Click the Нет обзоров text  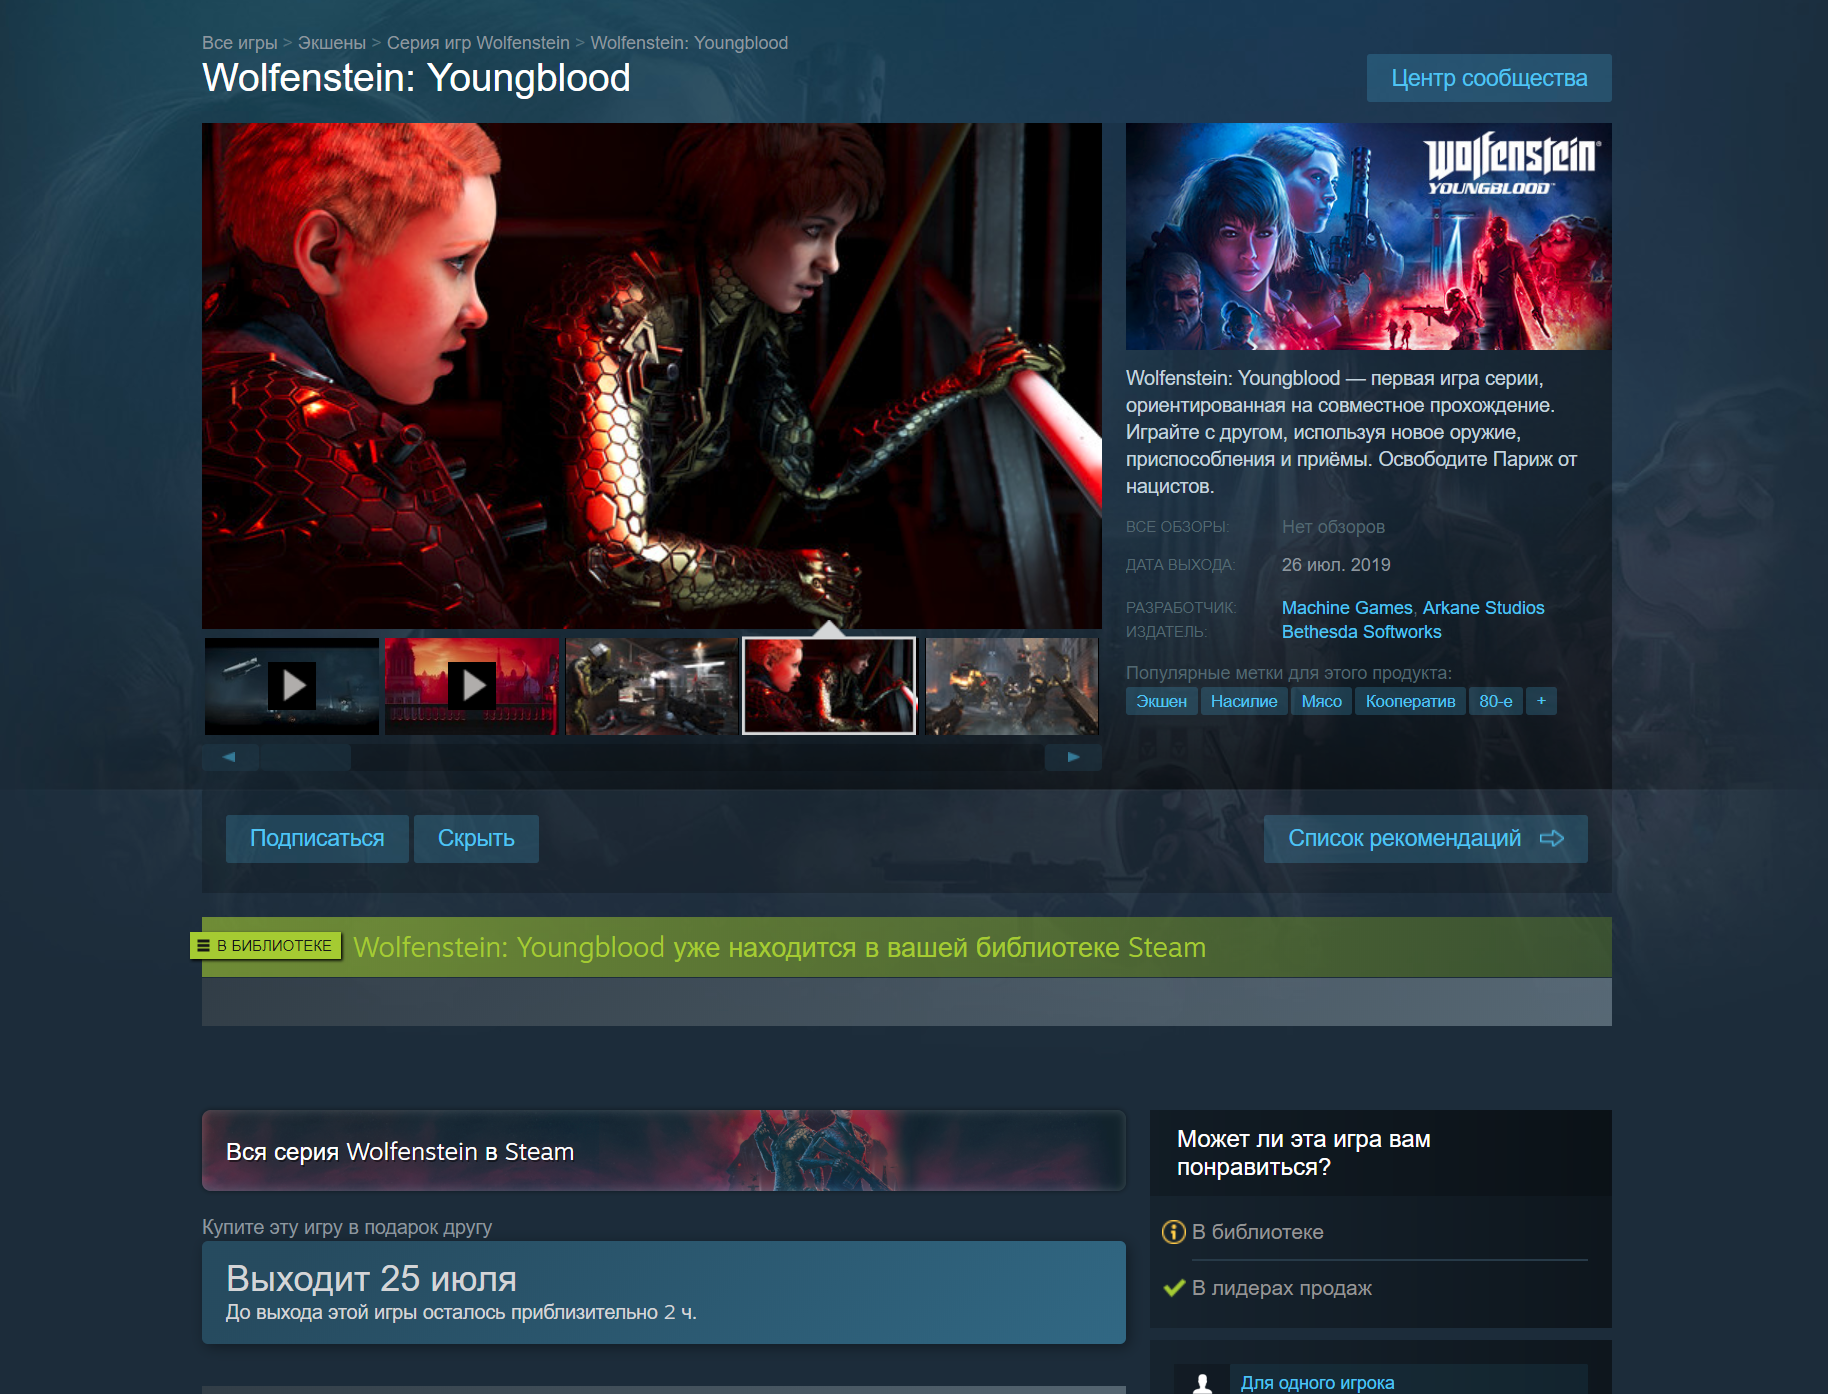1333,527
